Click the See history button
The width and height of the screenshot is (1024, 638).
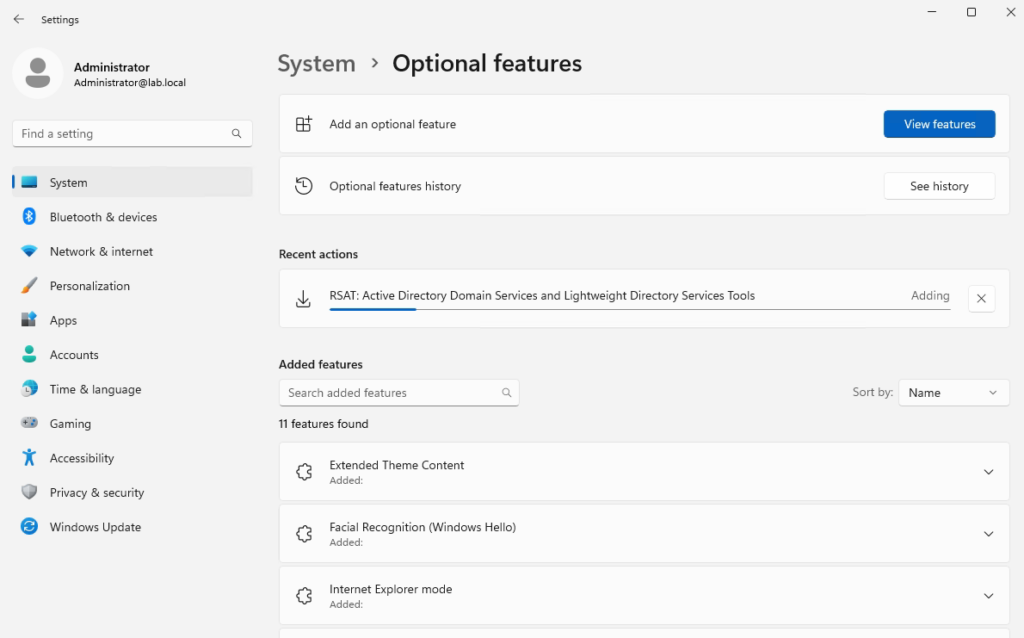[x=939, y=186]
